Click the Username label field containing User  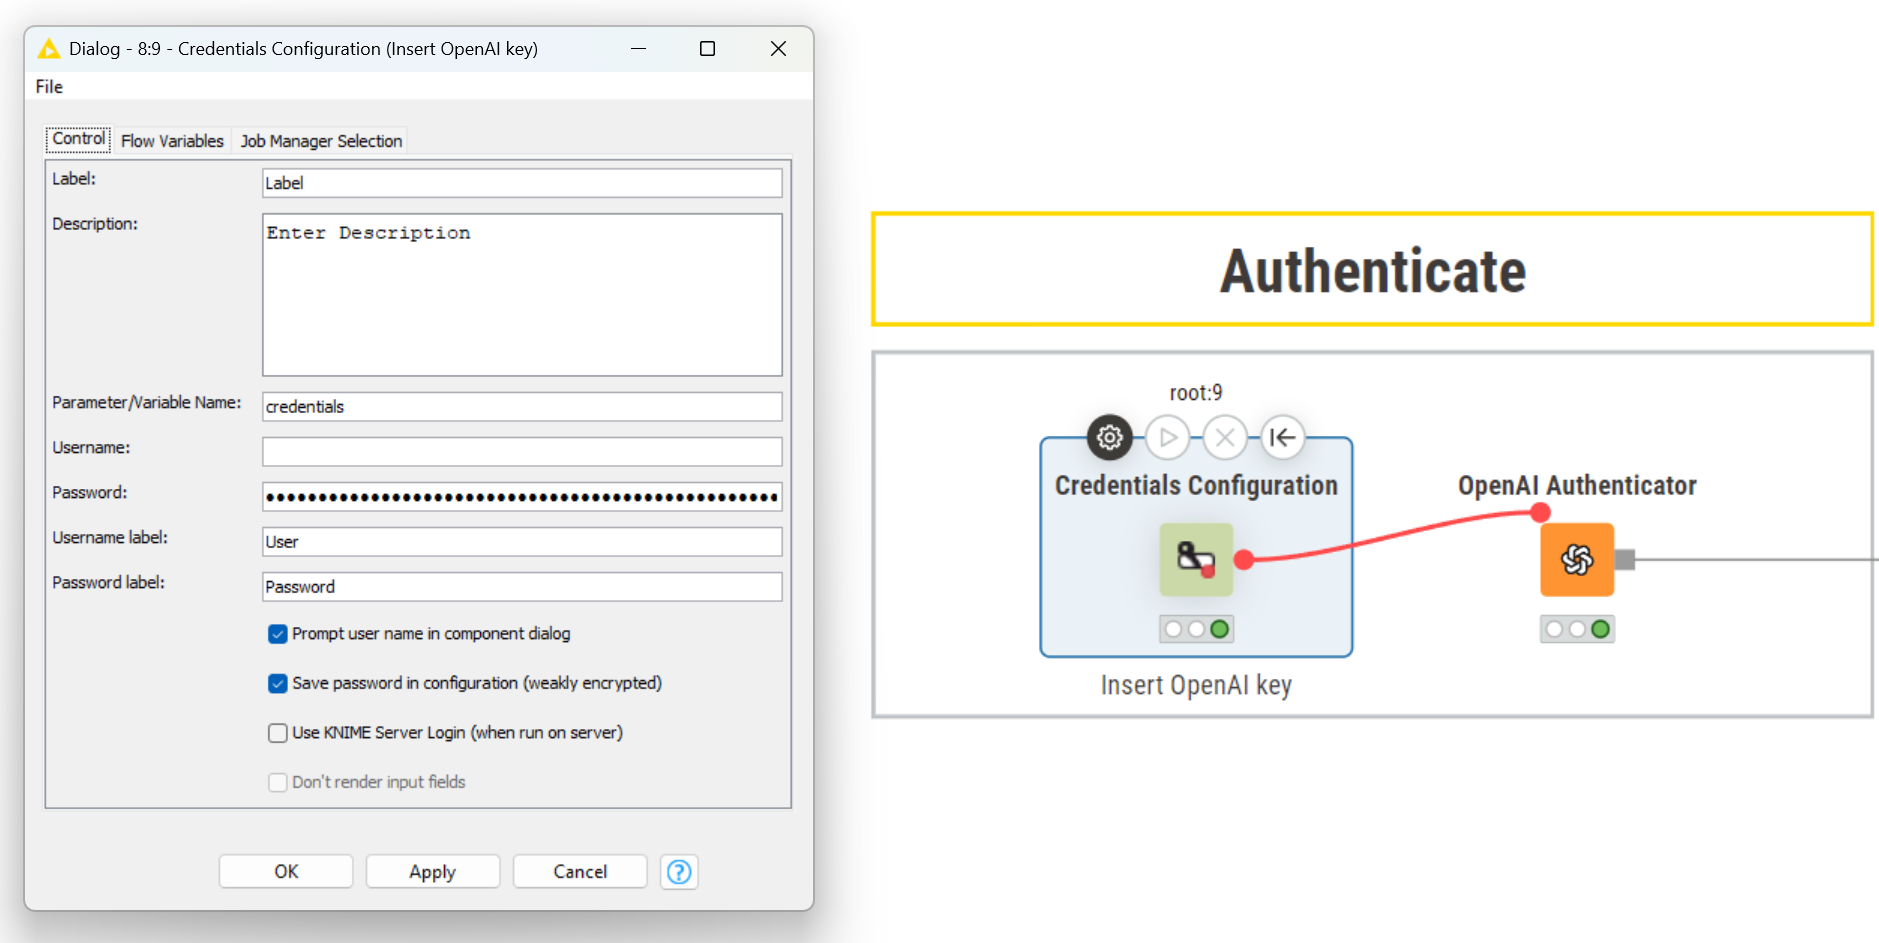pyautogui.click(x=522, y=542)
